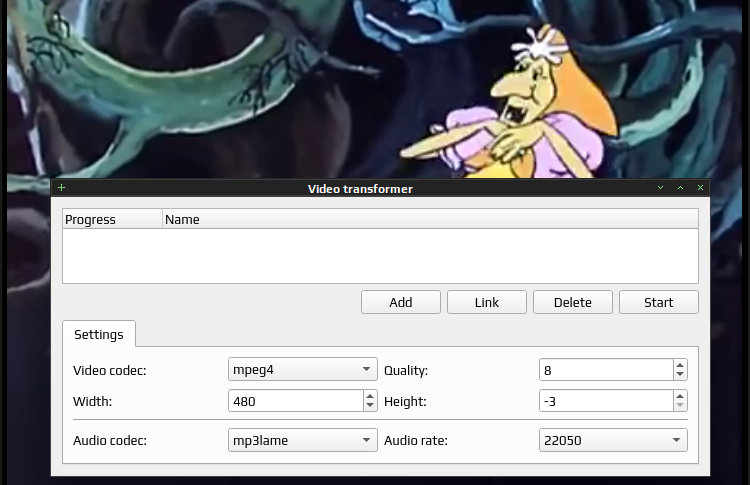Open the Video codec mpeg4 dropdown
Image resolution: width=750 pixels, height=485 pixels.
point(303,369)
